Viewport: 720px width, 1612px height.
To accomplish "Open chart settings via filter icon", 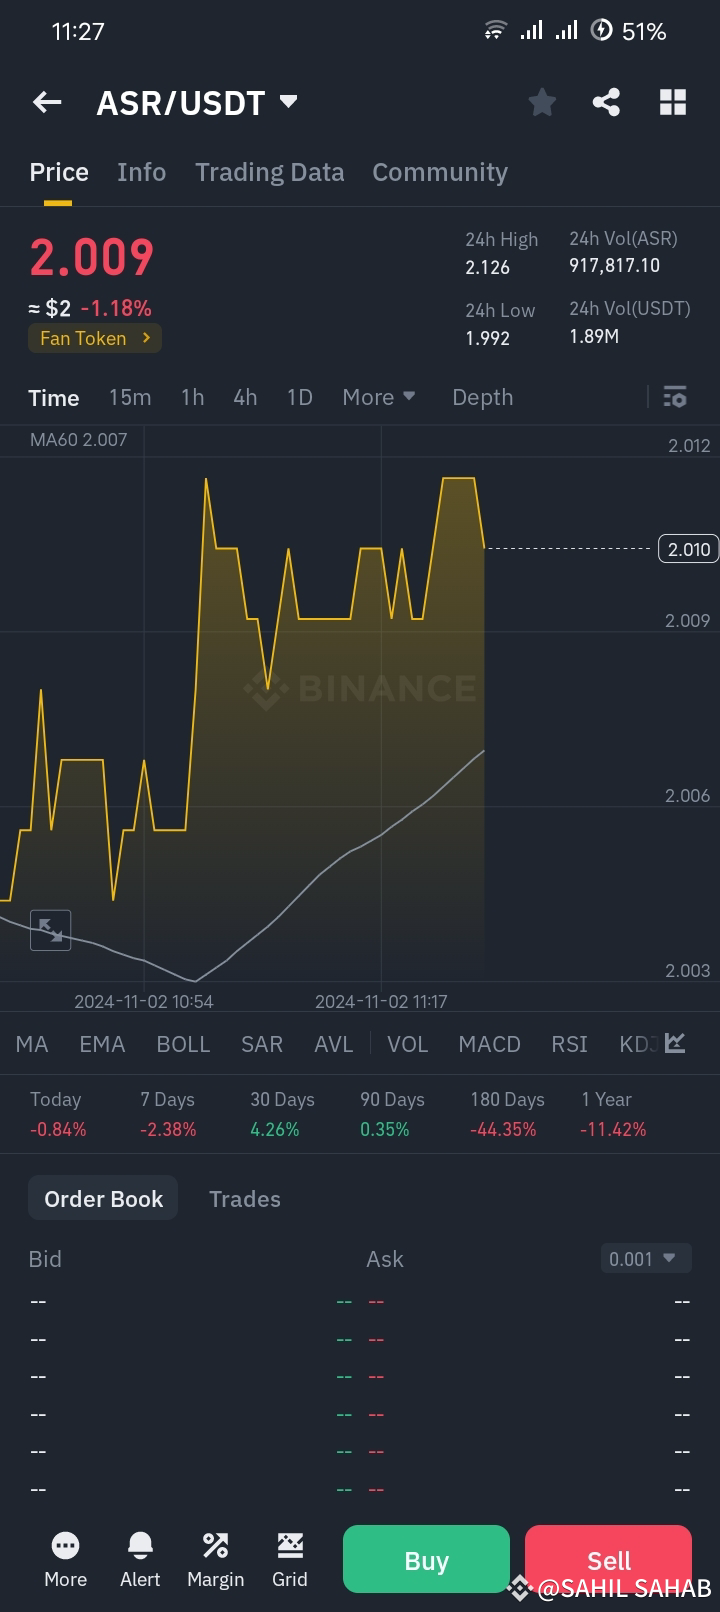I will [x=675, y=397].
